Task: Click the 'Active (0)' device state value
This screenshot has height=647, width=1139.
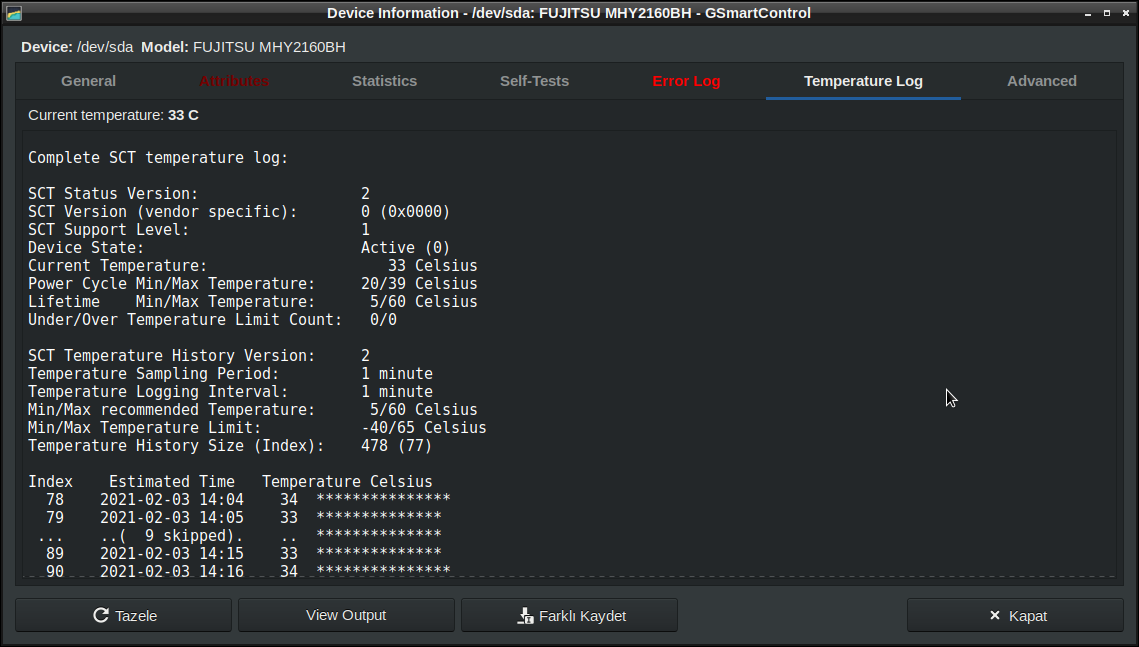Action: 405,248
